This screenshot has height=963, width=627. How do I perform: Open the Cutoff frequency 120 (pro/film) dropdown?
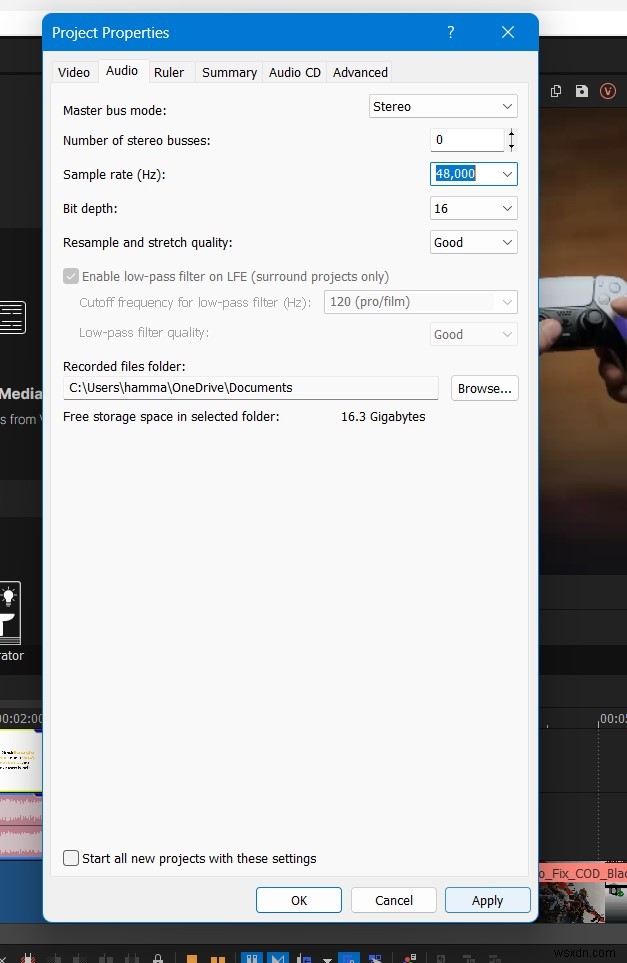click(x=421, y=302)
